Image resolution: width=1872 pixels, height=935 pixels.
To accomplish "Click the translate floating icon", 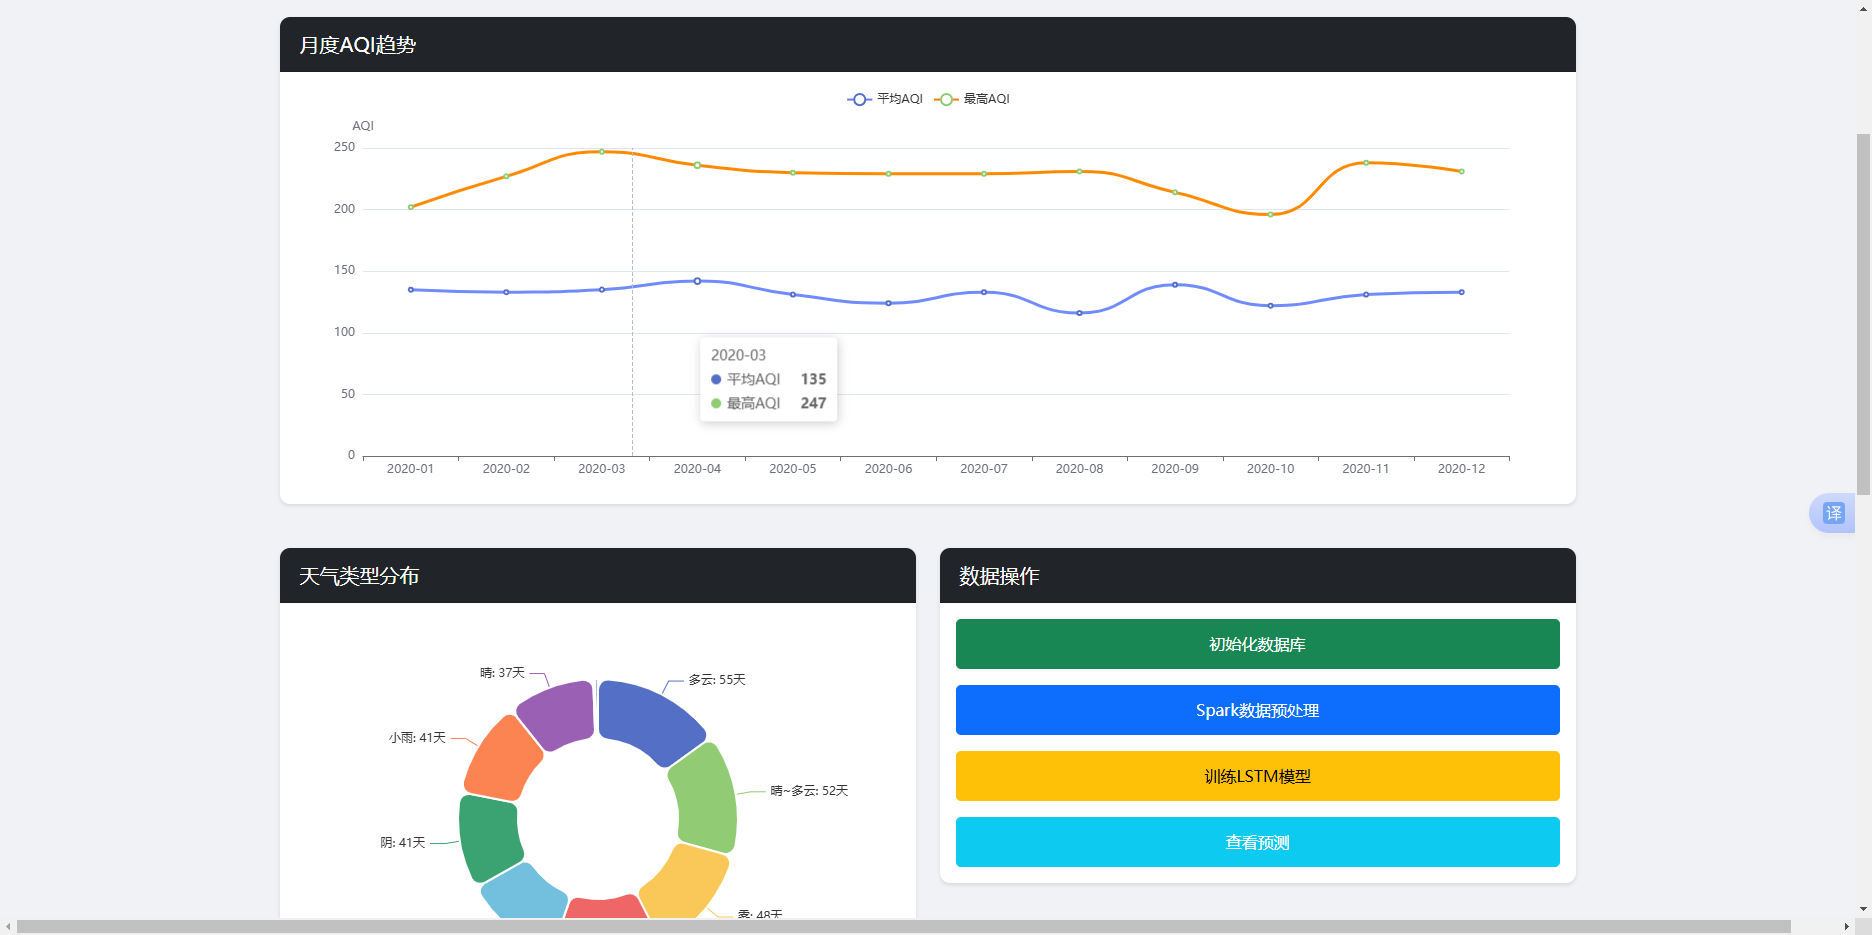I will tap(1833, 513).
